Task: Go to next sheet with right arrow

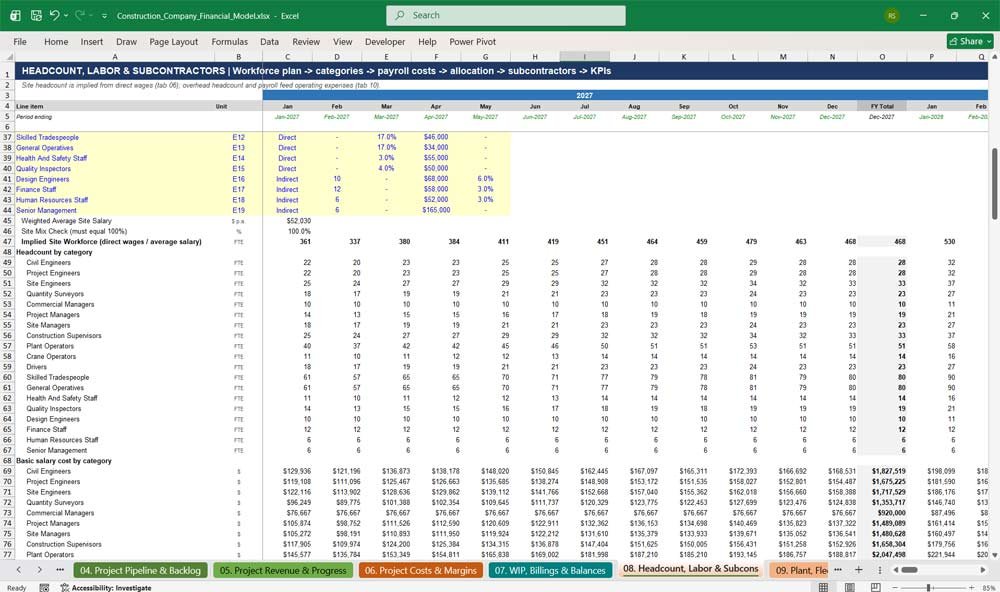Action: [40, 570]
